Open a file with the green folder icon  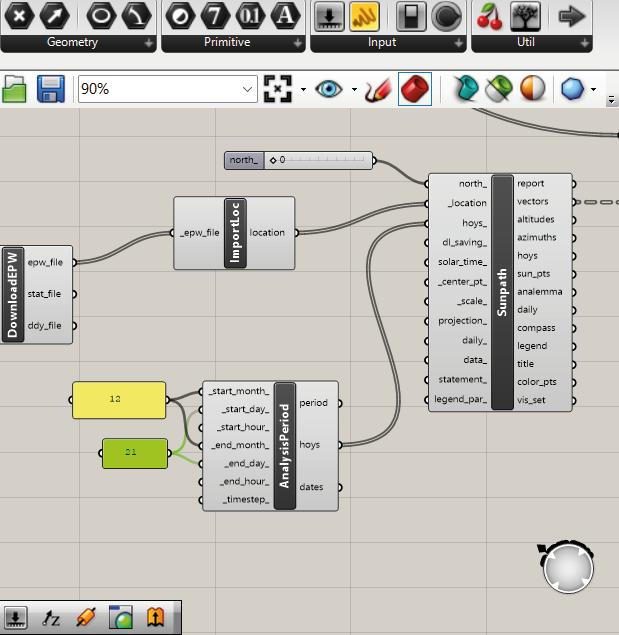[x=14, y=89]
